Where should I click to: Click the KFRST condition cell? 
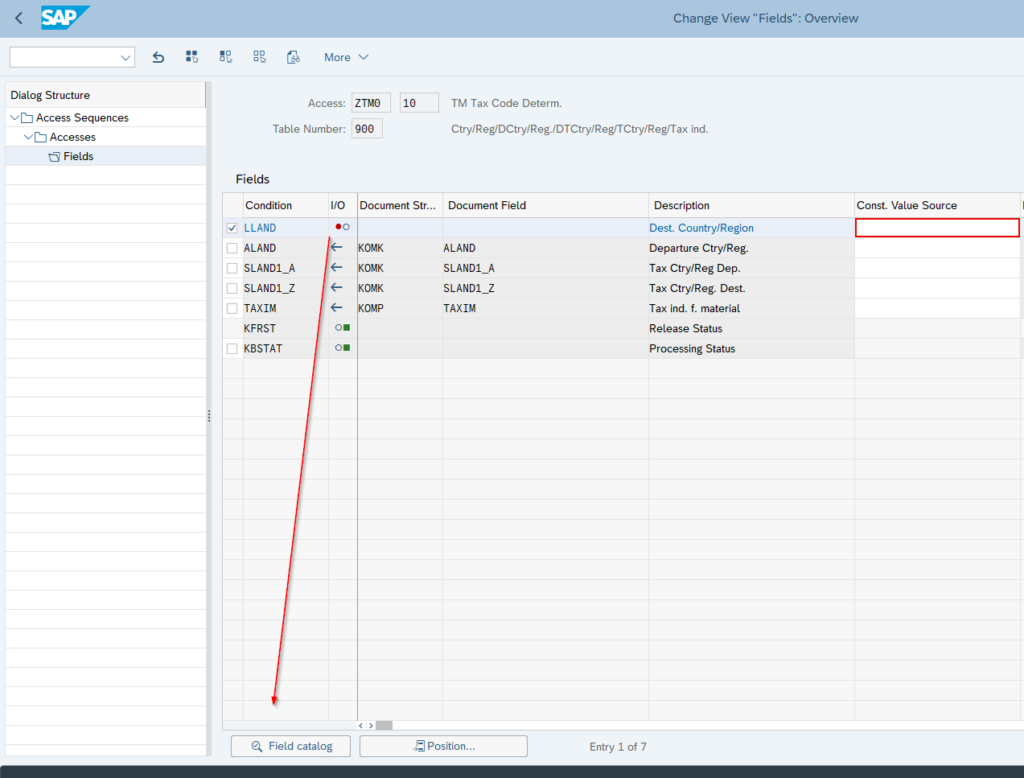point(285,329)
